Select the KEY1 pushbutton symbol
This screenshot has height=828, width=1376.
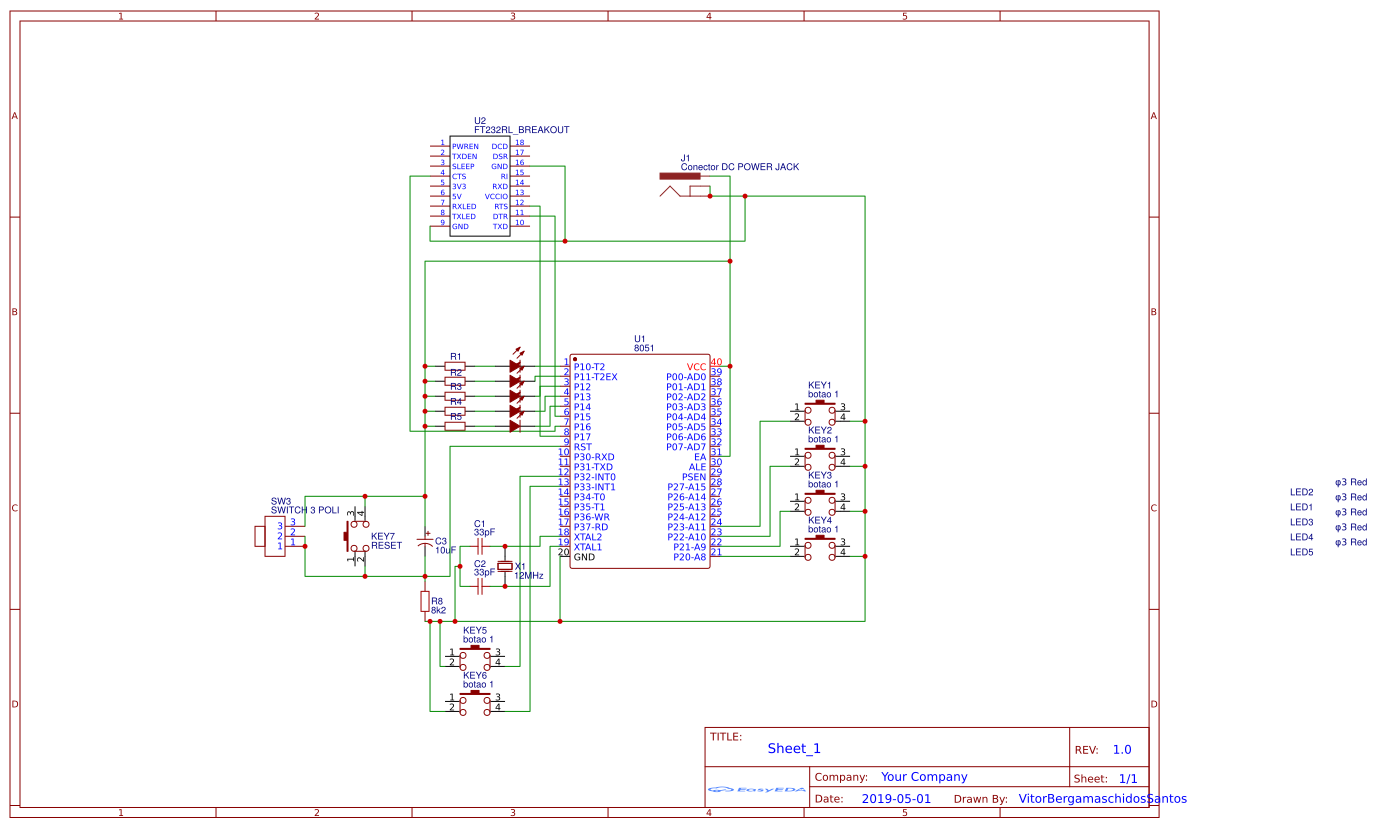coord(820,410)
